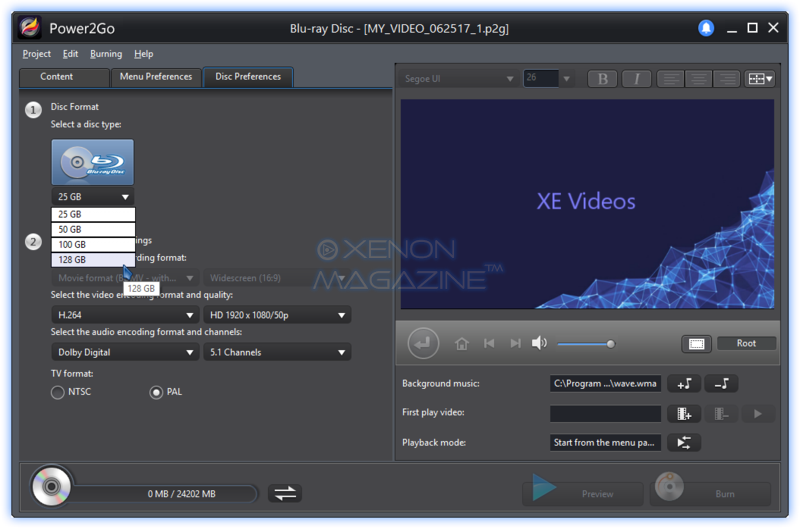Toggle italic text formatting

pyautogui.click(x=636, y=79)
